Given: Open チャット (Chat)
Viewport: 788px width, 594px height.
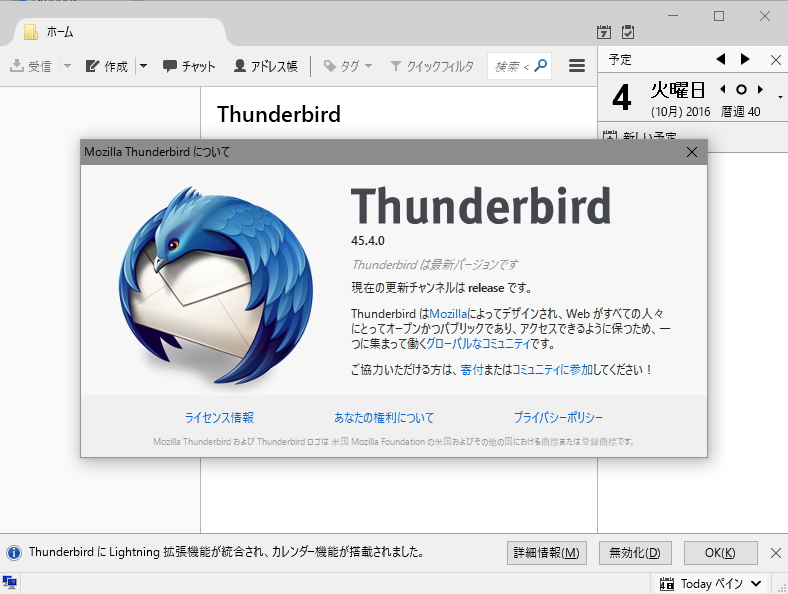Looking at the screenshot, I should coord(189,66).
